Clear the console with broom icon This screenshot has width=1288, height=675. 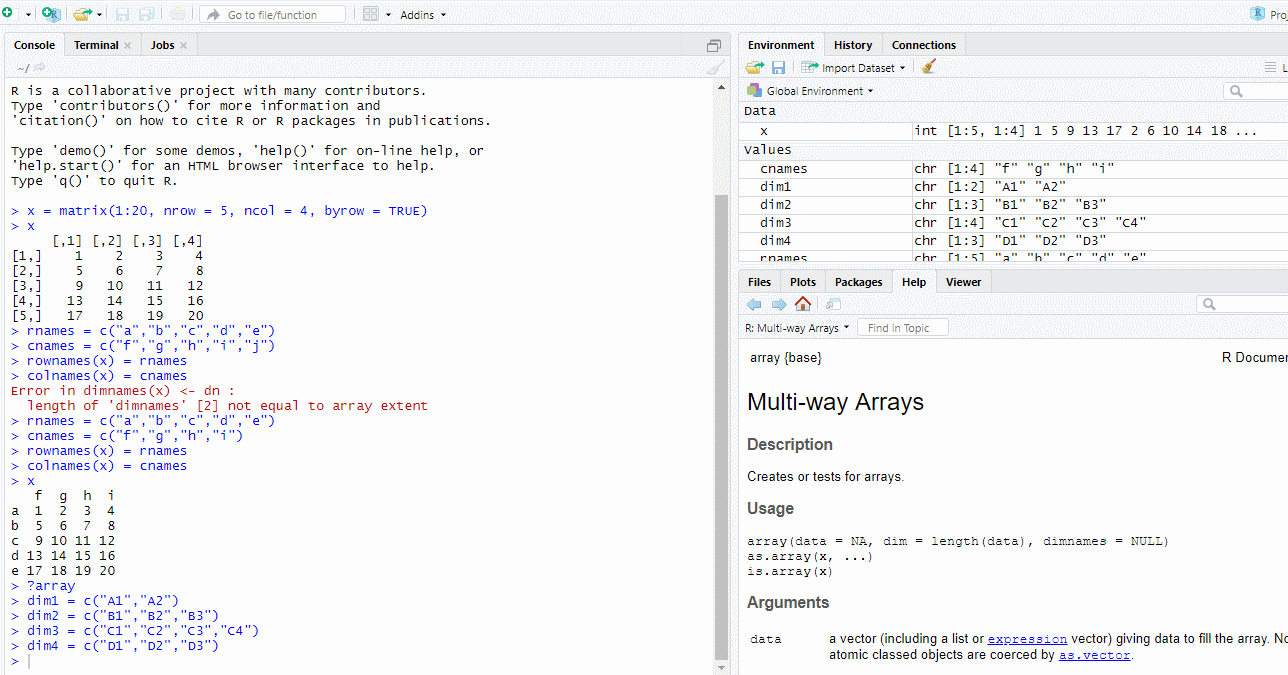pos(715,67)
